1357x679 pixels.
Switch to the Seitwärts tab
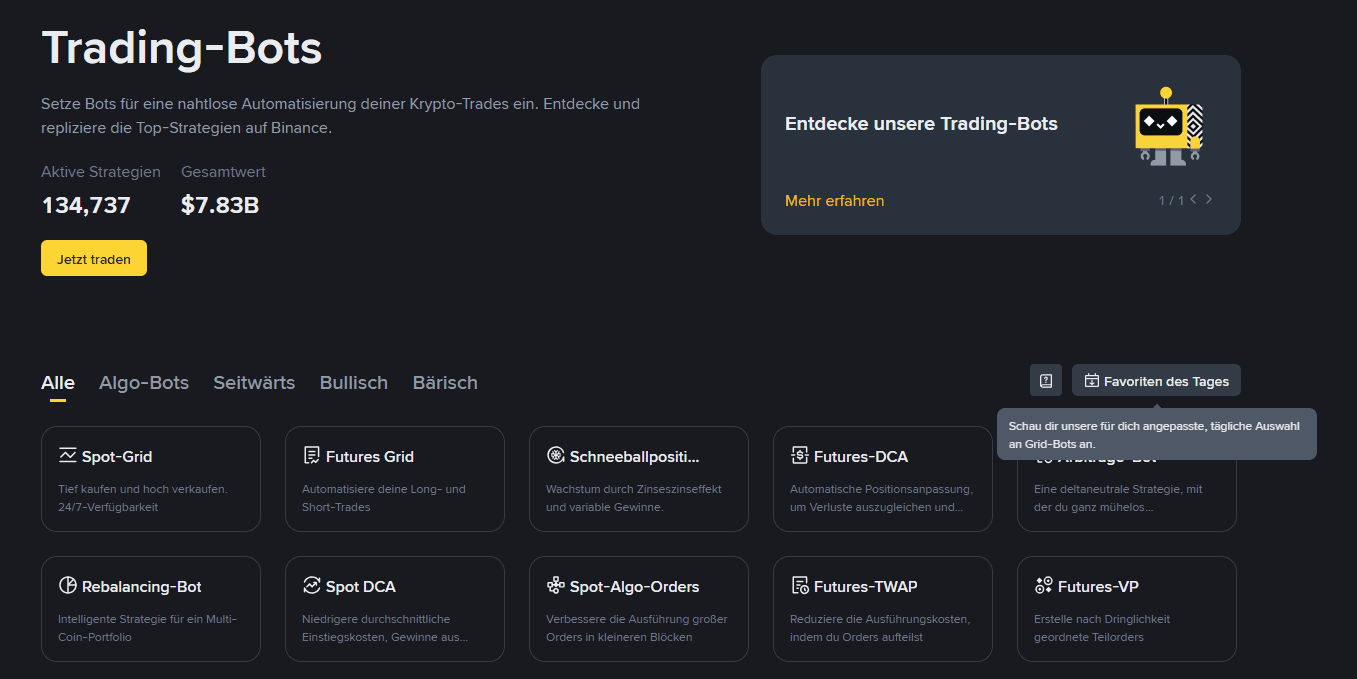coord(254,383)
